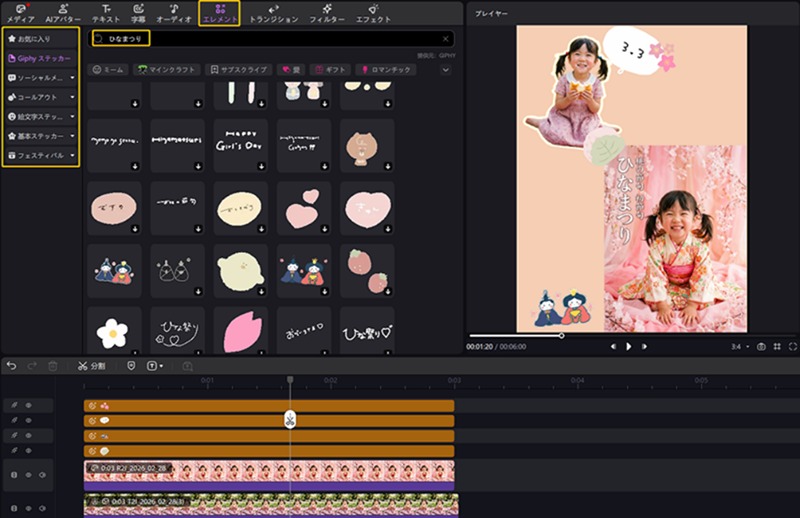The width and height of the screenshot is (800, 518).
Task: Download the outline-only hina dolls sticker
Action: pyautogui.click(x=198, y=292)
